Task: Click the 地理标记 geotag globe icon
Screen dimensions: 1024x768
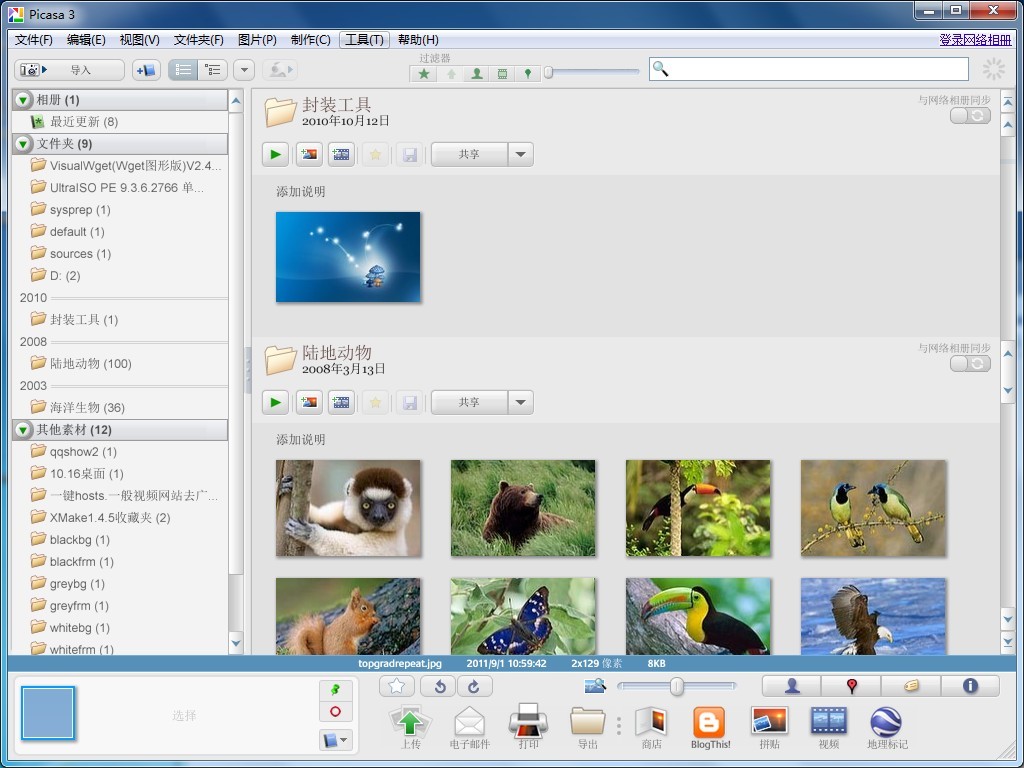Action: (886, 722)
